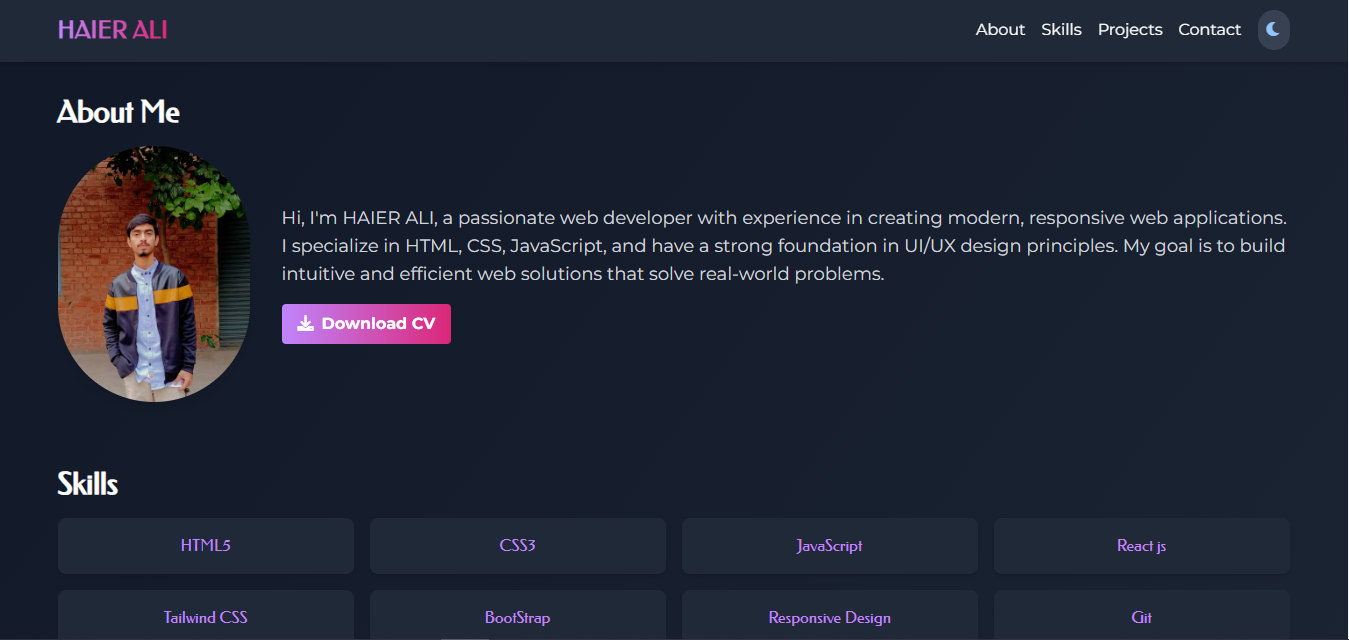
Task: Click the Git skill card
Action: point(1141,617)
